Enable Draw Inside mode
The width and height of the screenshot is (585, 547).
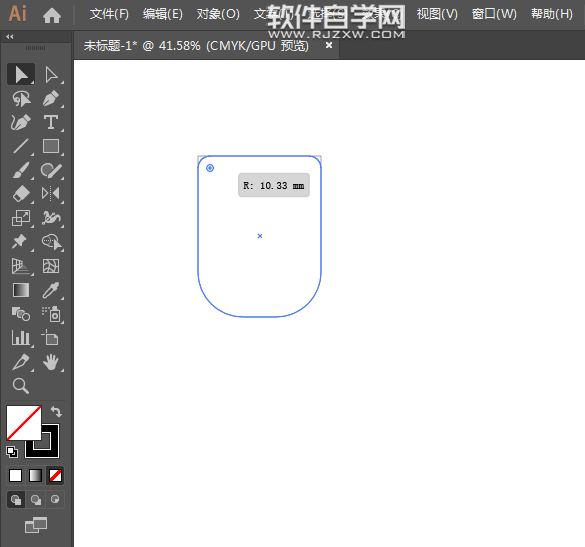pyautogui.click(x=55, y=500)
